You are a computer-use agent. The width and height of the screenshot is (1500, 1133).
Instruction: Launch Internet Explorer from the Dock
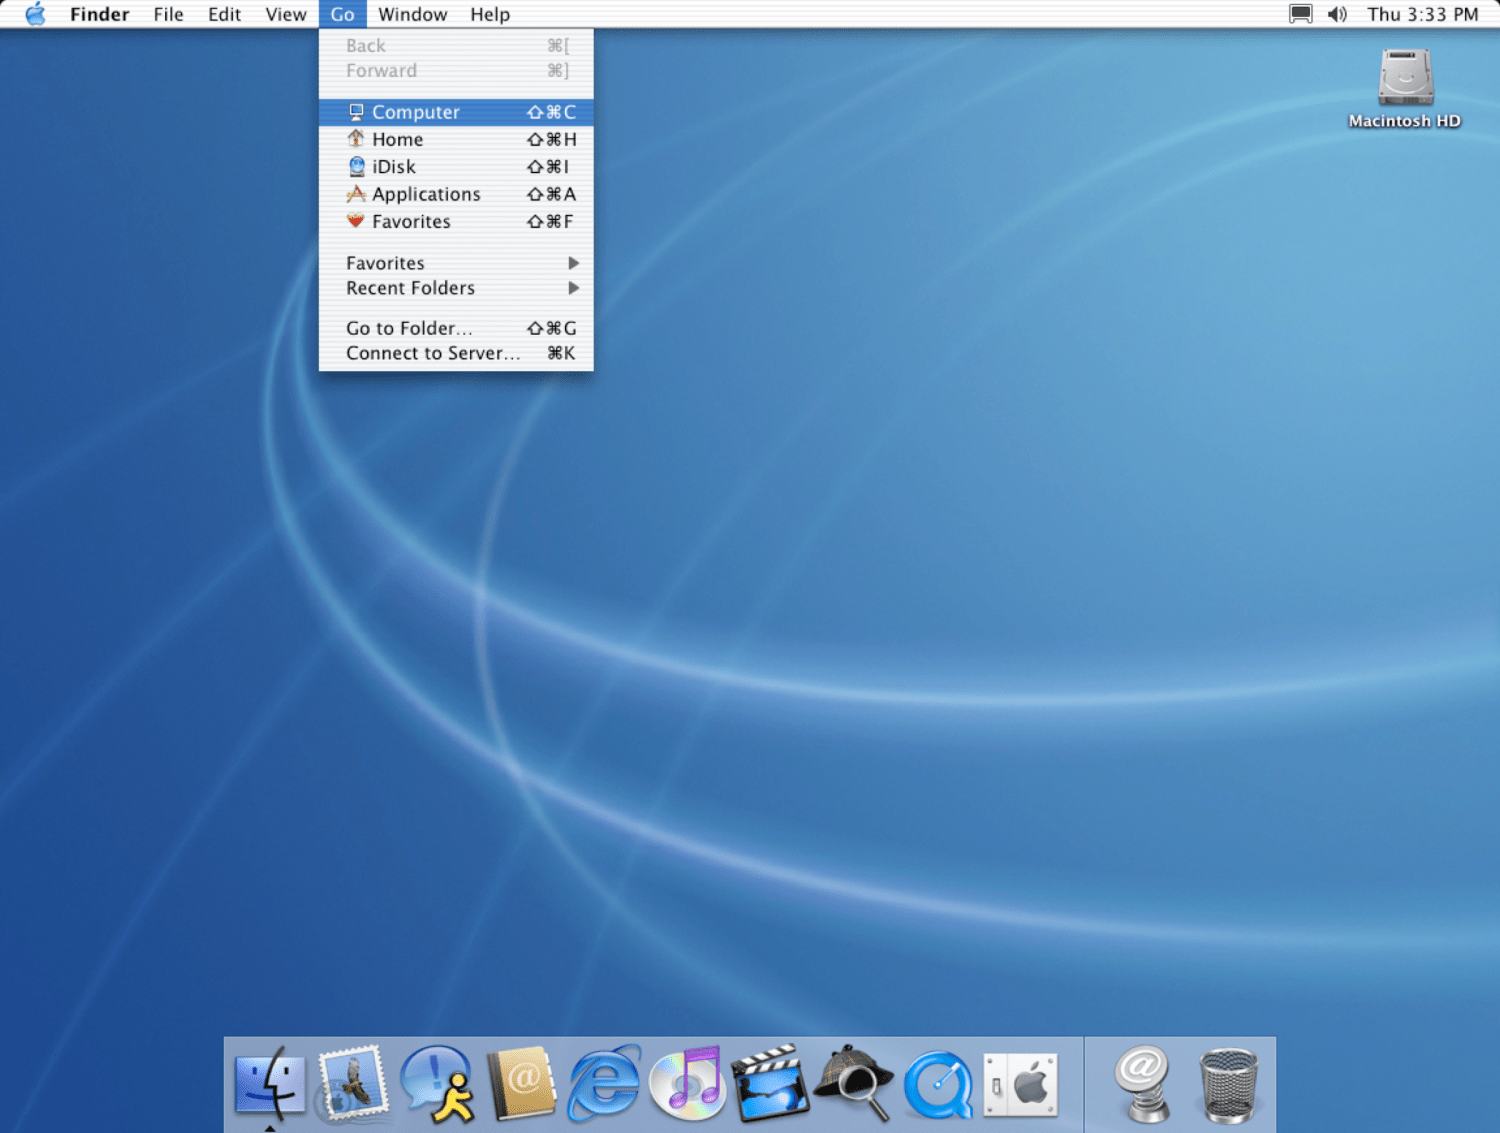[604, 1084]
